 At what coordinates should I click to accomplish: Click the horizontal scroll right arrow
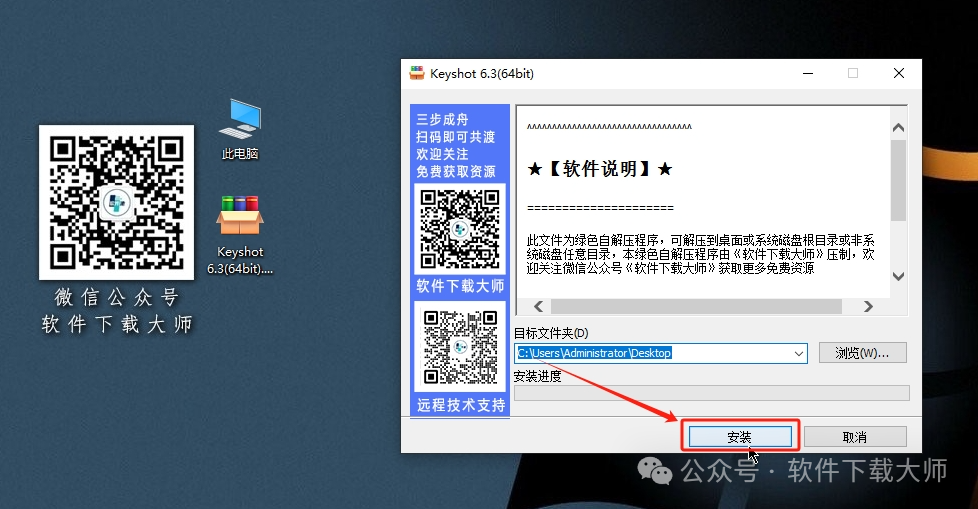(868, 306)
